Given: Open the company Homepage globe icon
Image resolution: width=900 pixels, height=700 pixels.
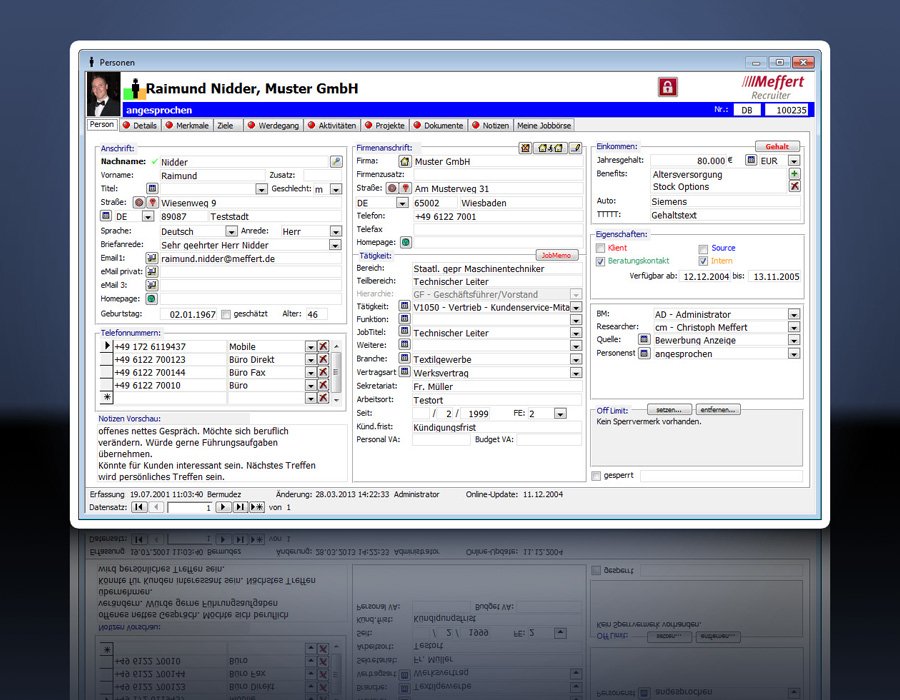Looking at the screenshot, I should [x=405, y=242].
